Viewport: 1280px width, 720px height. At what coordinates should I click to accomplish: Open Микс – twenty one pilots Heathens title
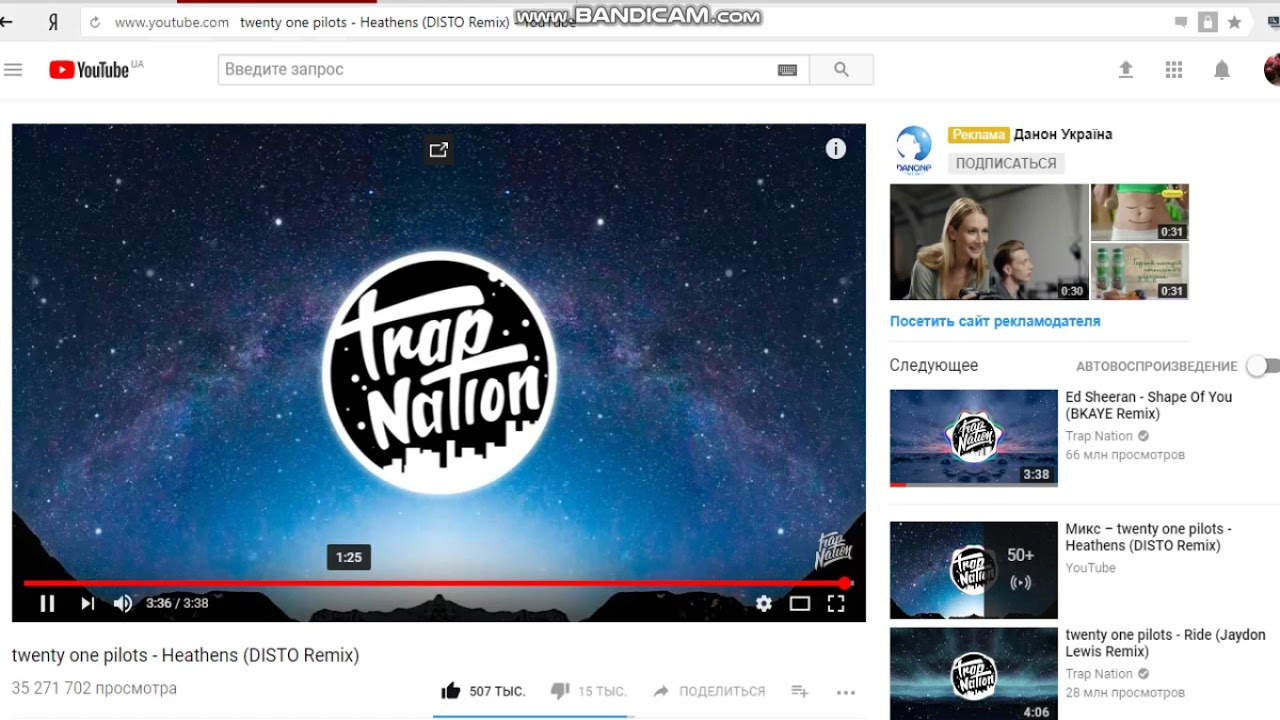tap(1149, 537)
